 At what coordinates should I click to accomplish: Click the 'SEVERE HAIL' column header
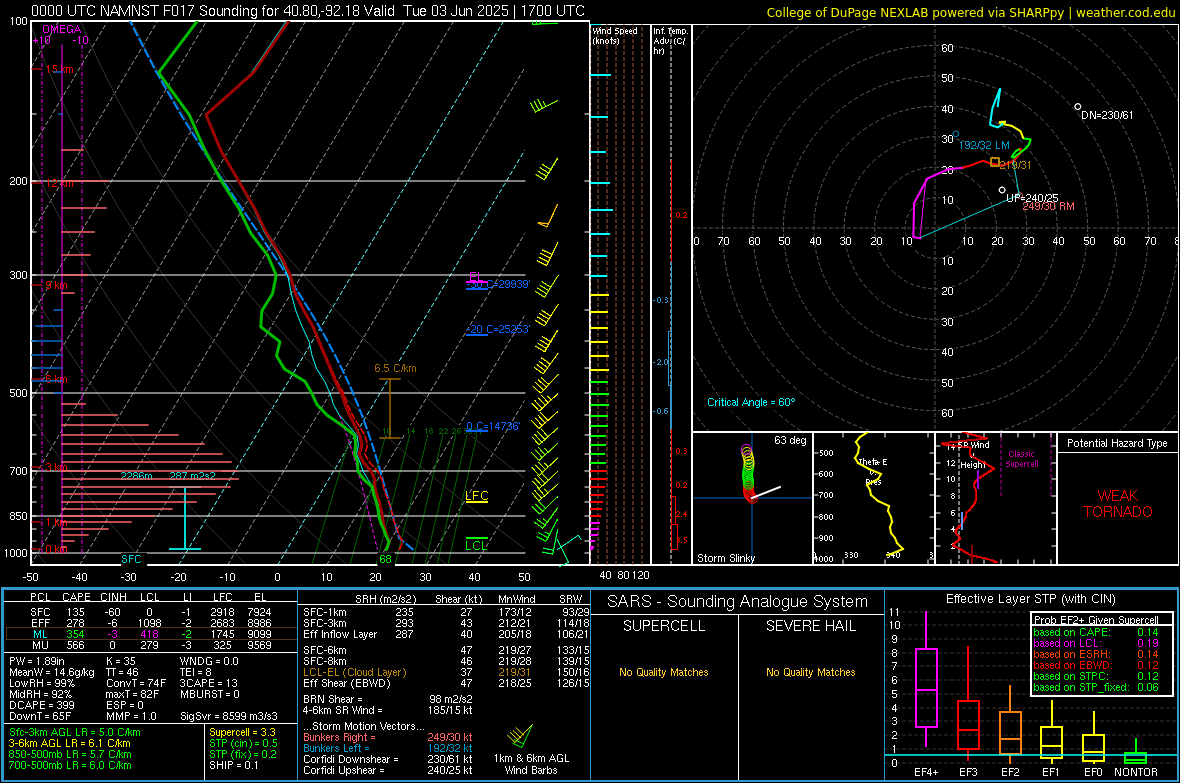click(x=810, y=626)
